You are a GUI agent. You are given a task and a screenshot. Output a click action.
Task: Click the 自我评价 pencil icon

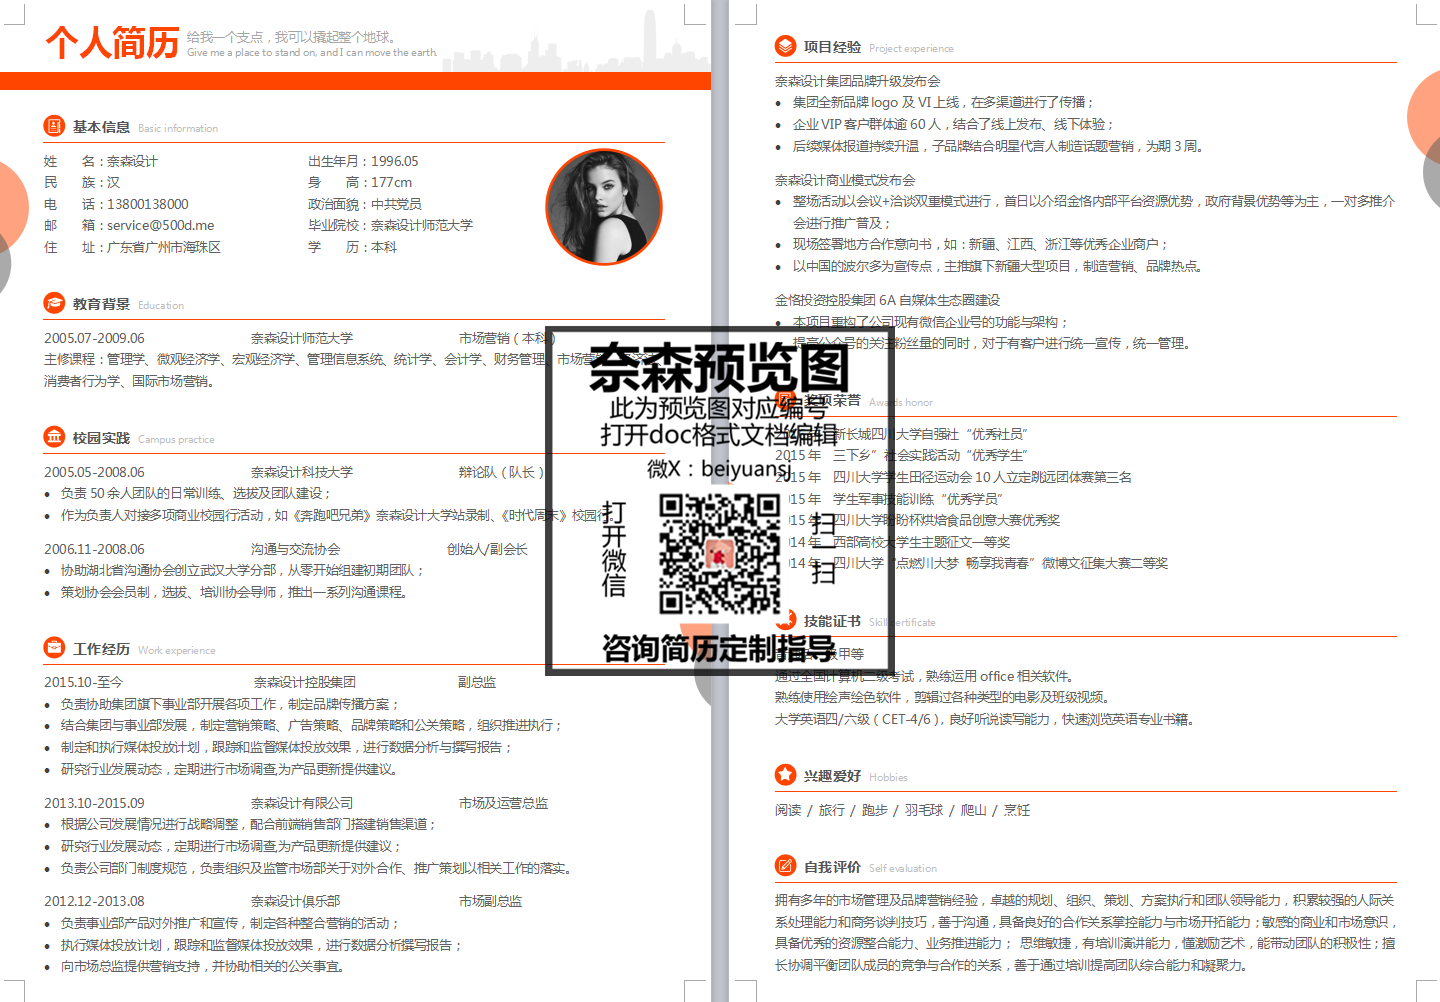coord(785,866)
